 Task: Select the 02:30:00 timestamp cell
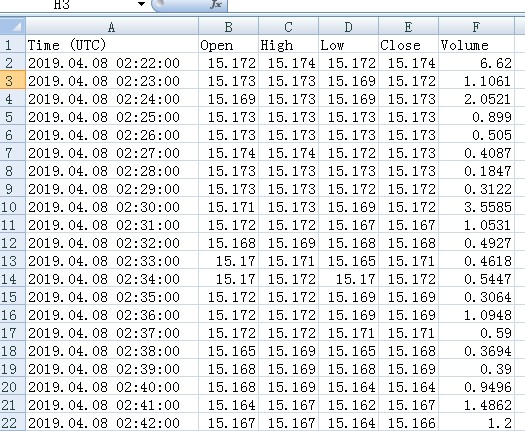pyautogui.click(x=112, y=207)
